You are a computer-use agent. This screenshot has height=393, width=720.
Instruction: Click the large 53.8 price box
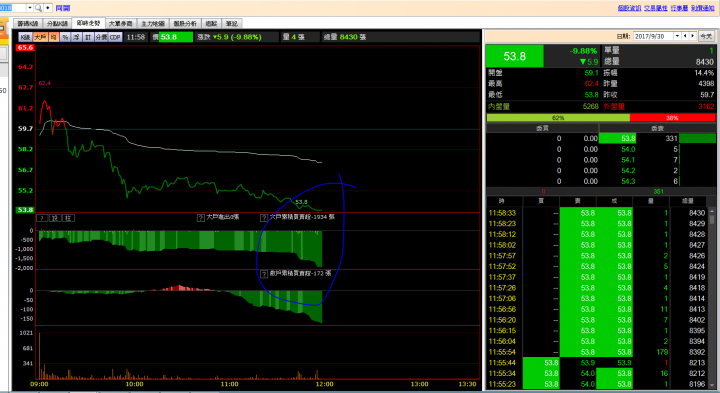coord(515,56)
